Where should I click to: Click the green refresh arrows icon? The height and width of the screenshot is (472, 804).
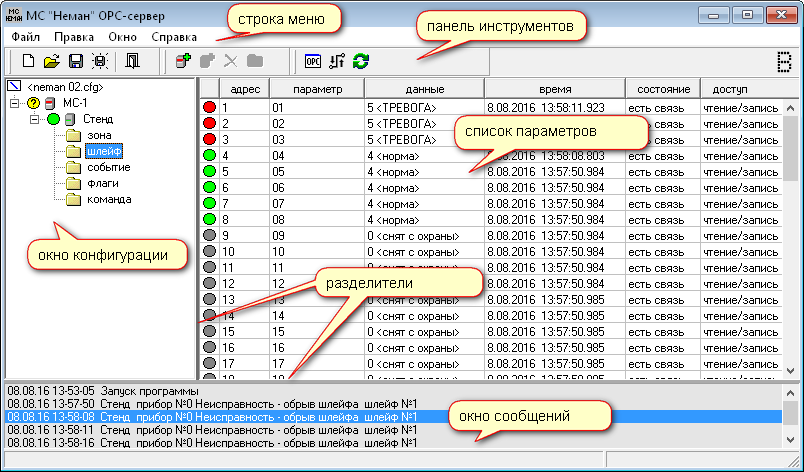pyautogui.click(x=361, y=61)
